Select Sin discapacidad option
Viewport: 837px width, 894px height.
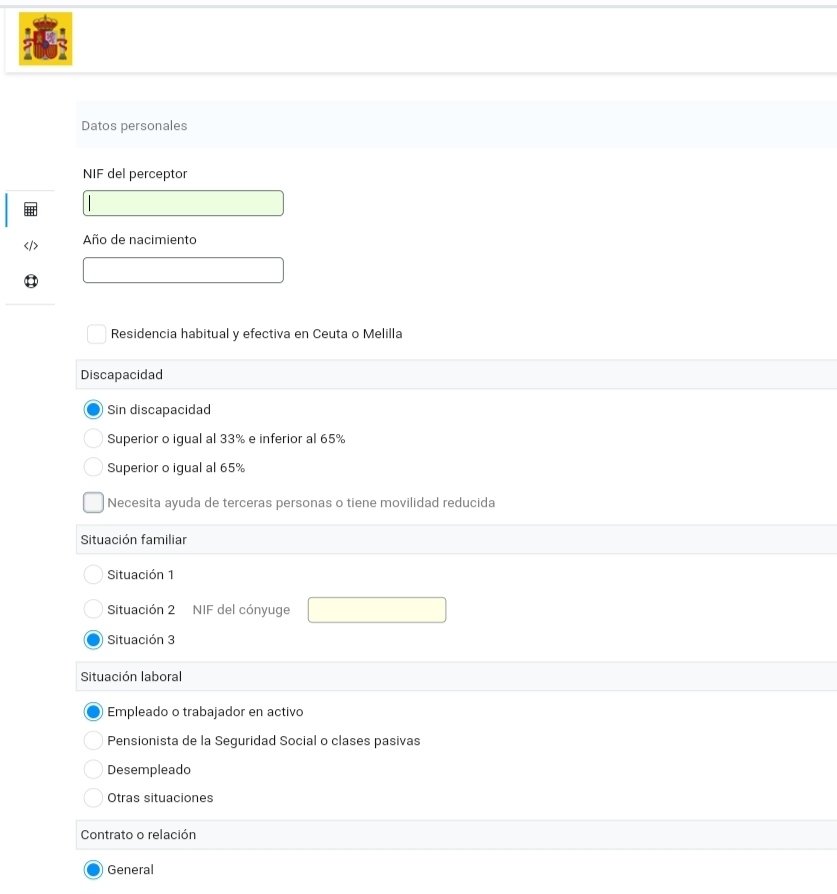(93, 409)
